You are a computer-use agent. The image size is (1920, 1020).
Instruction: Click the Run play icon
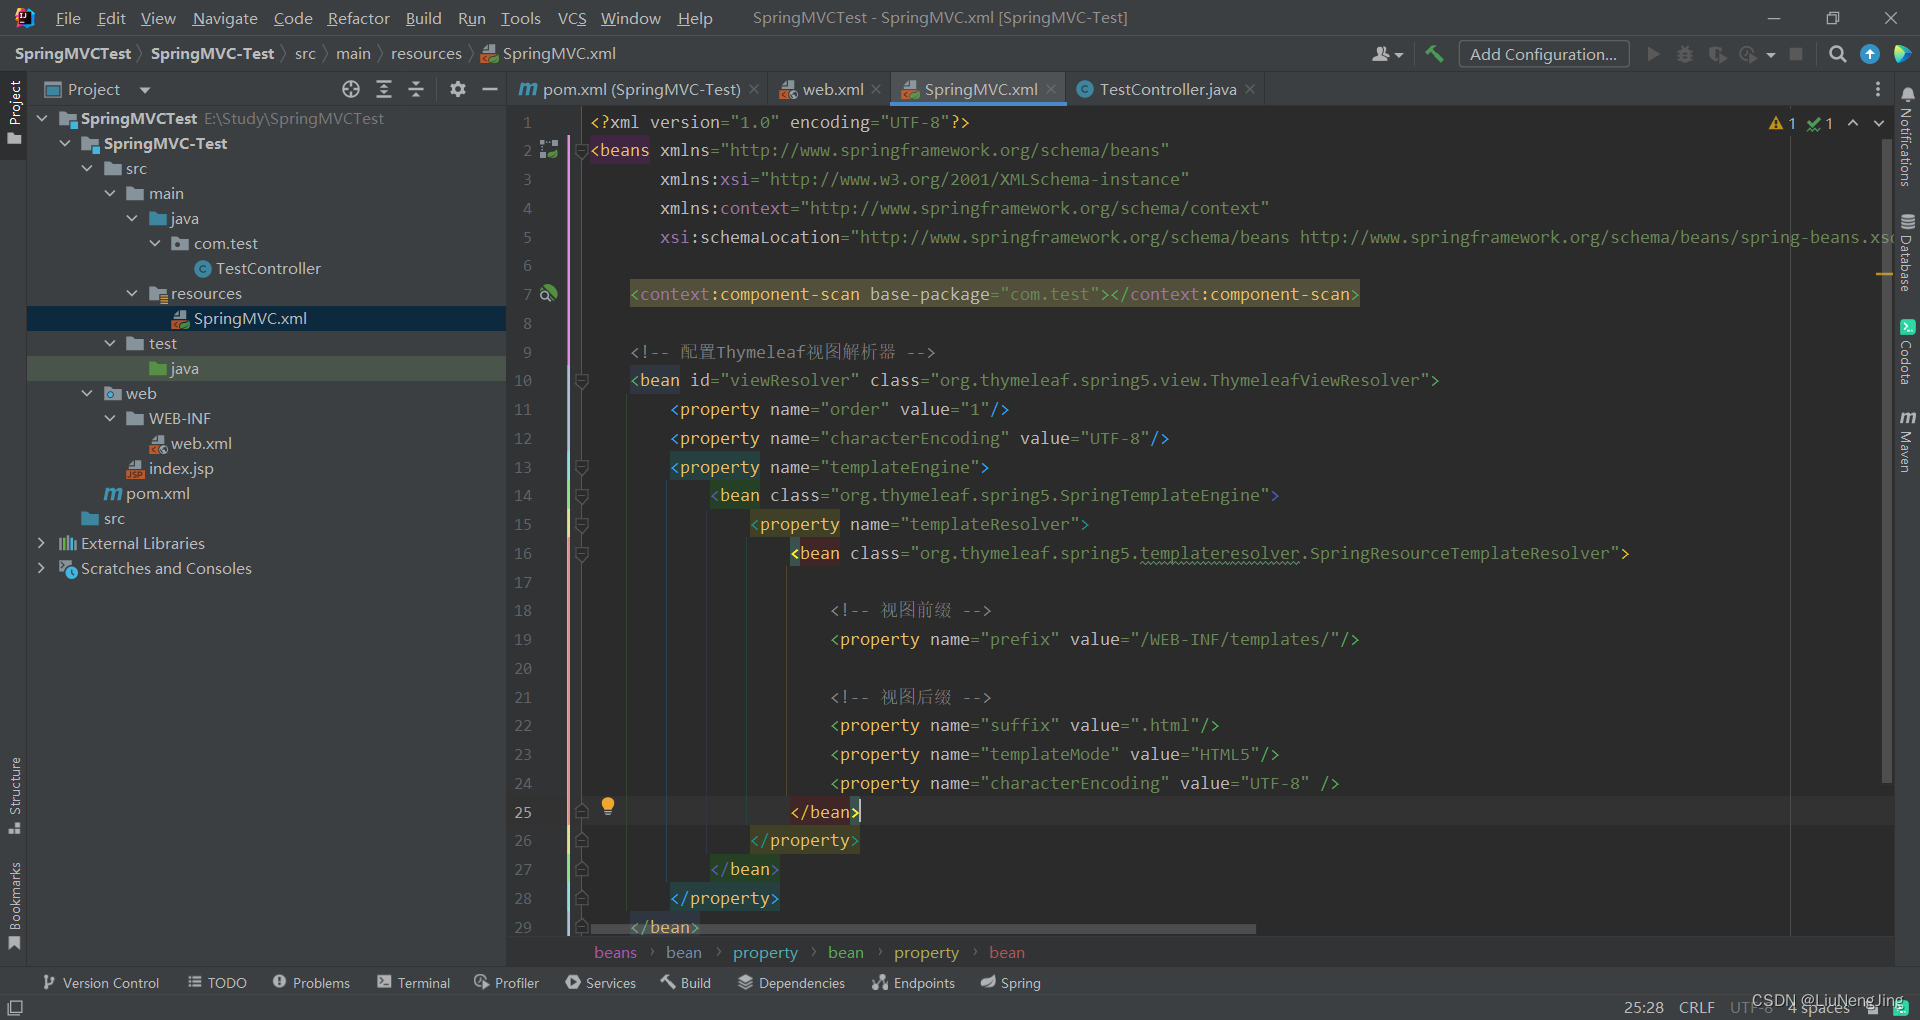1653,54
